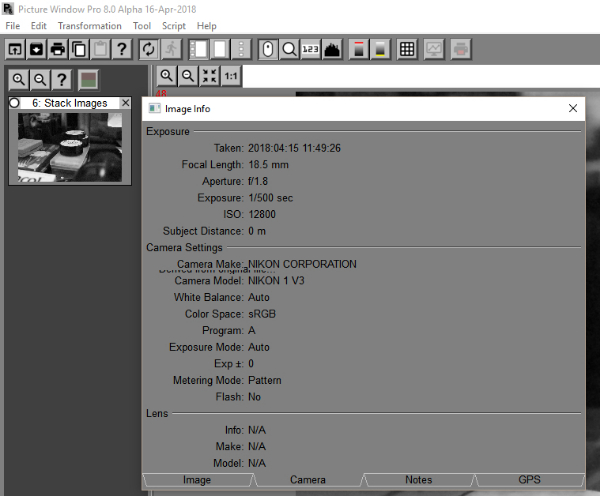Click the Histogram icon in toolbar

333,49
